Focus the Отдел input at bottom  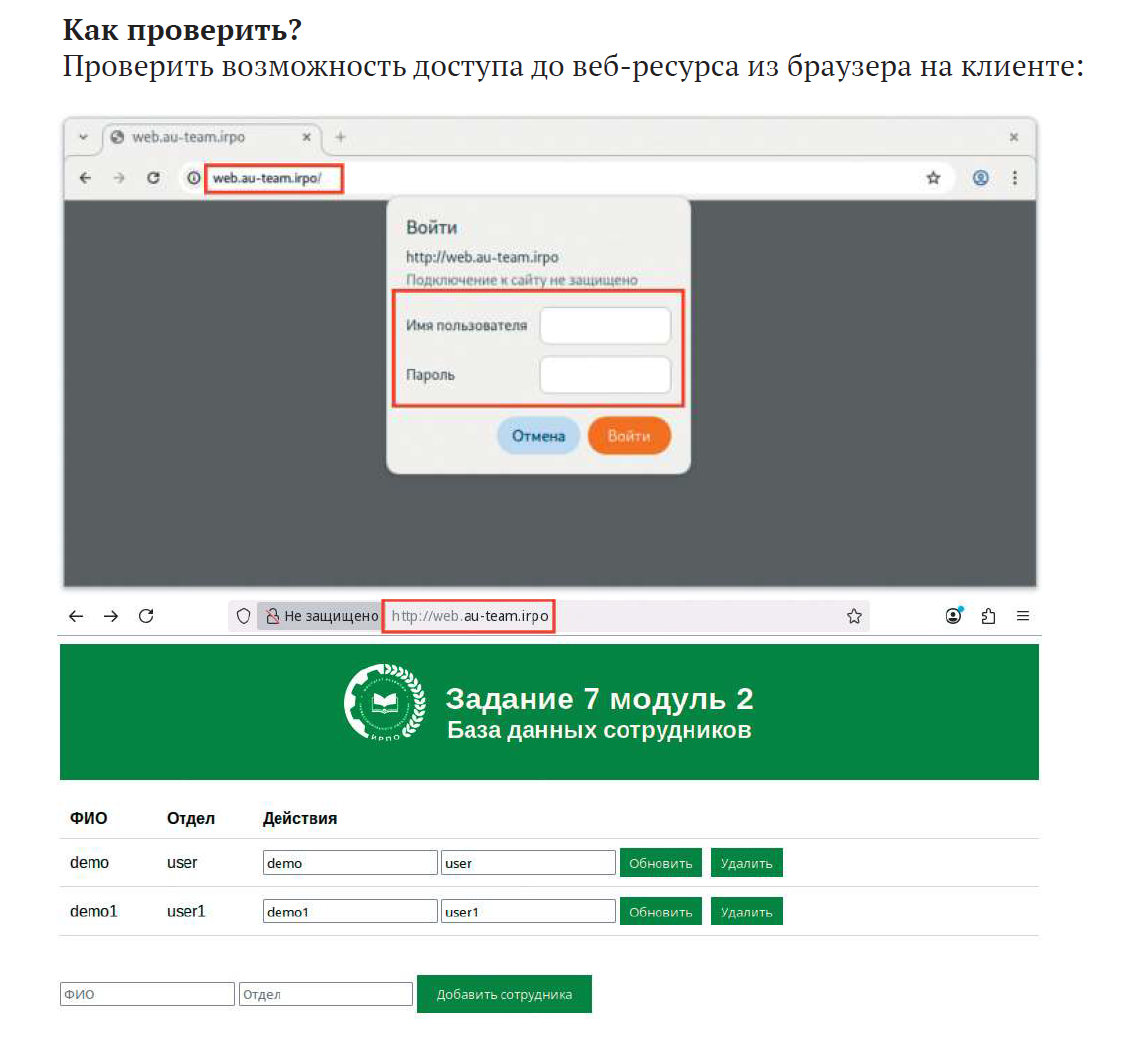coord(326,994)
